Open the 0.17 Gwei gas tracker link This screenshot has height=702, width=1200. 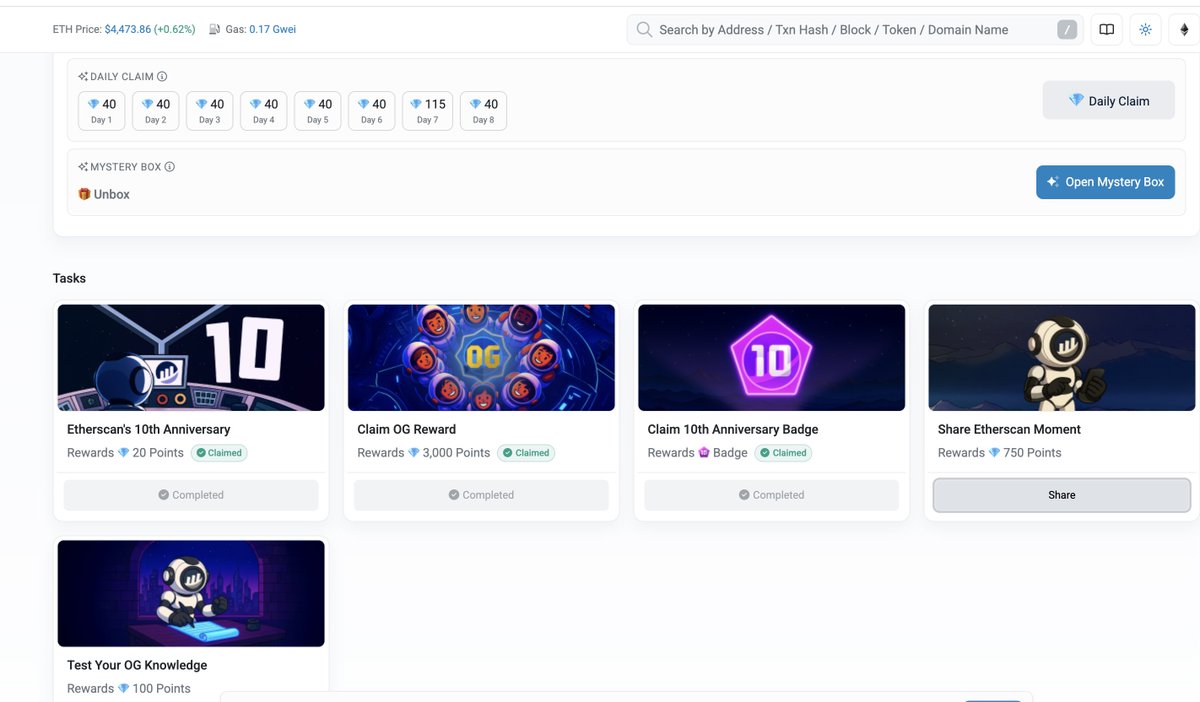(x=272, y=30)
